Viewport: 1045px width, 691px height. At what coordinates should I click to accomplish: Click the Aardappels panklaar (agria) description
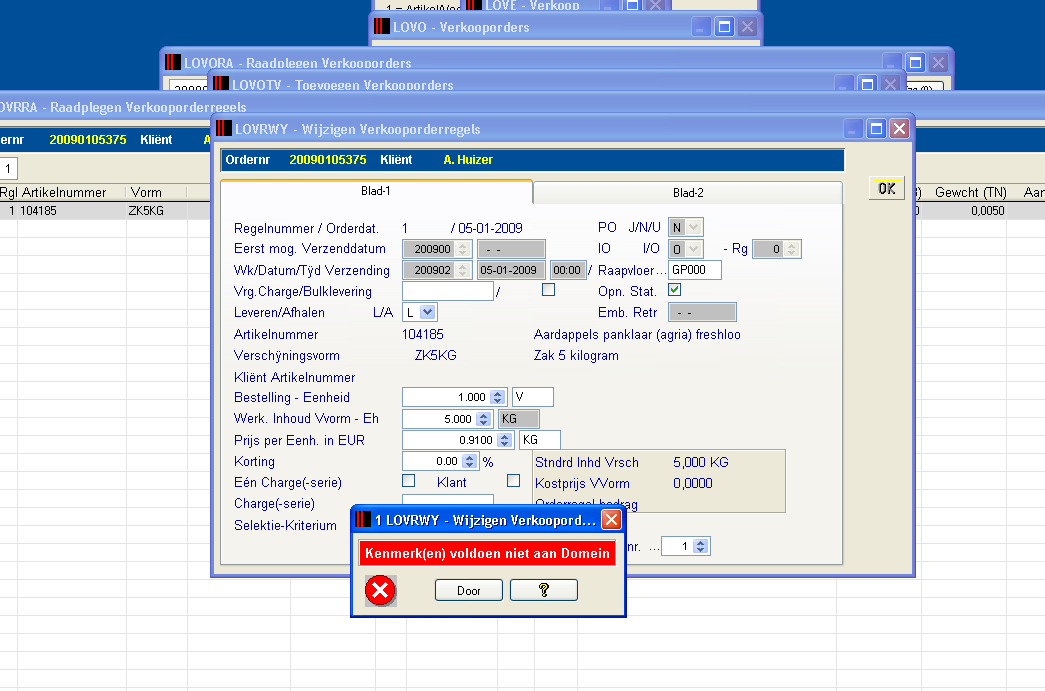[637, 335]
